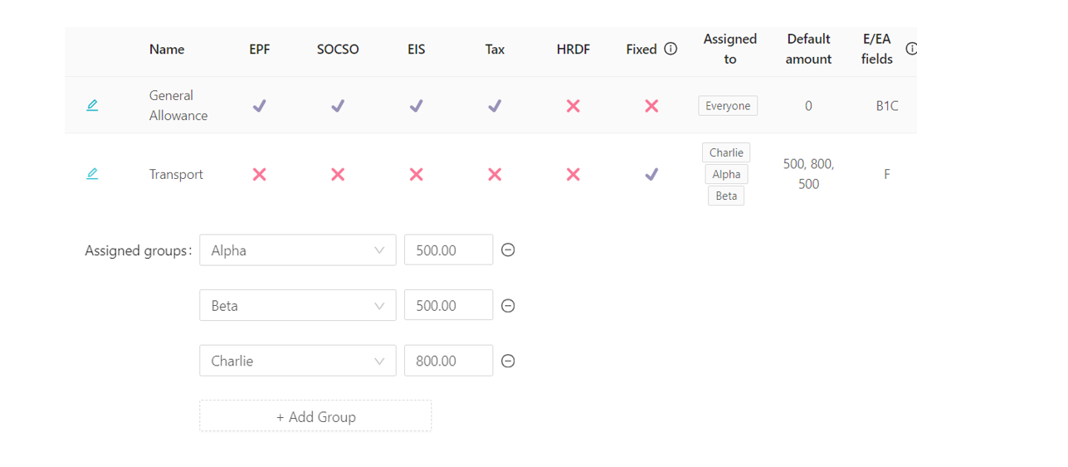Click the Transport row edit pencil
The width and height of the screenshot is (1068, 467).
coord(92,174)
